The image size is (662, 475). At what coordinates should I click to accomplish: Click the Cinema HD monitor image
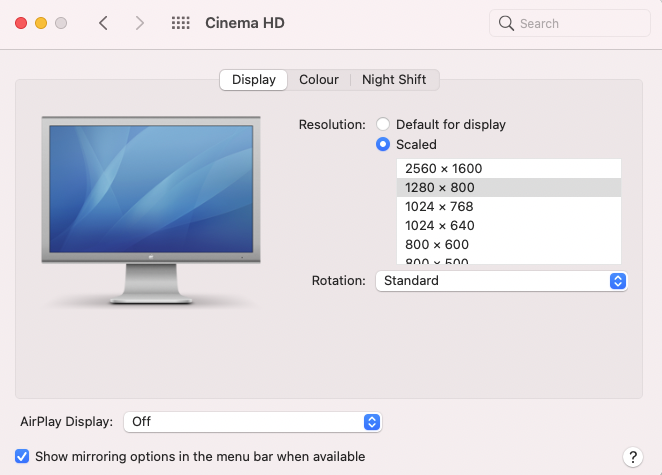151,210
